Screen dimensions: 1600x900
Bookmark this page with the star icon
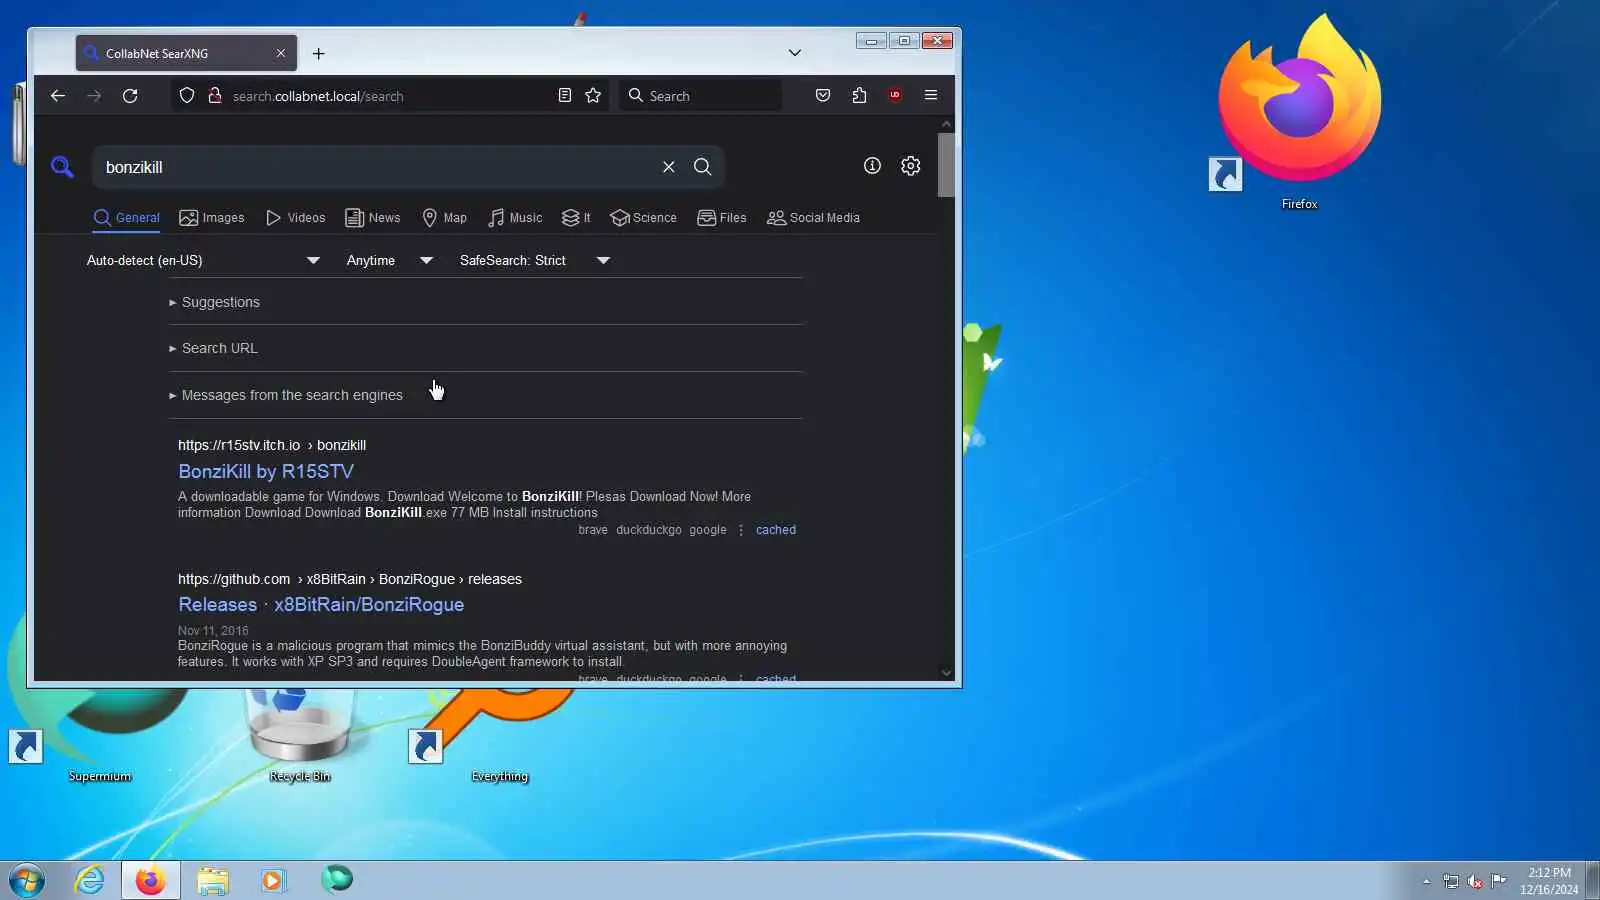(593, 96)
